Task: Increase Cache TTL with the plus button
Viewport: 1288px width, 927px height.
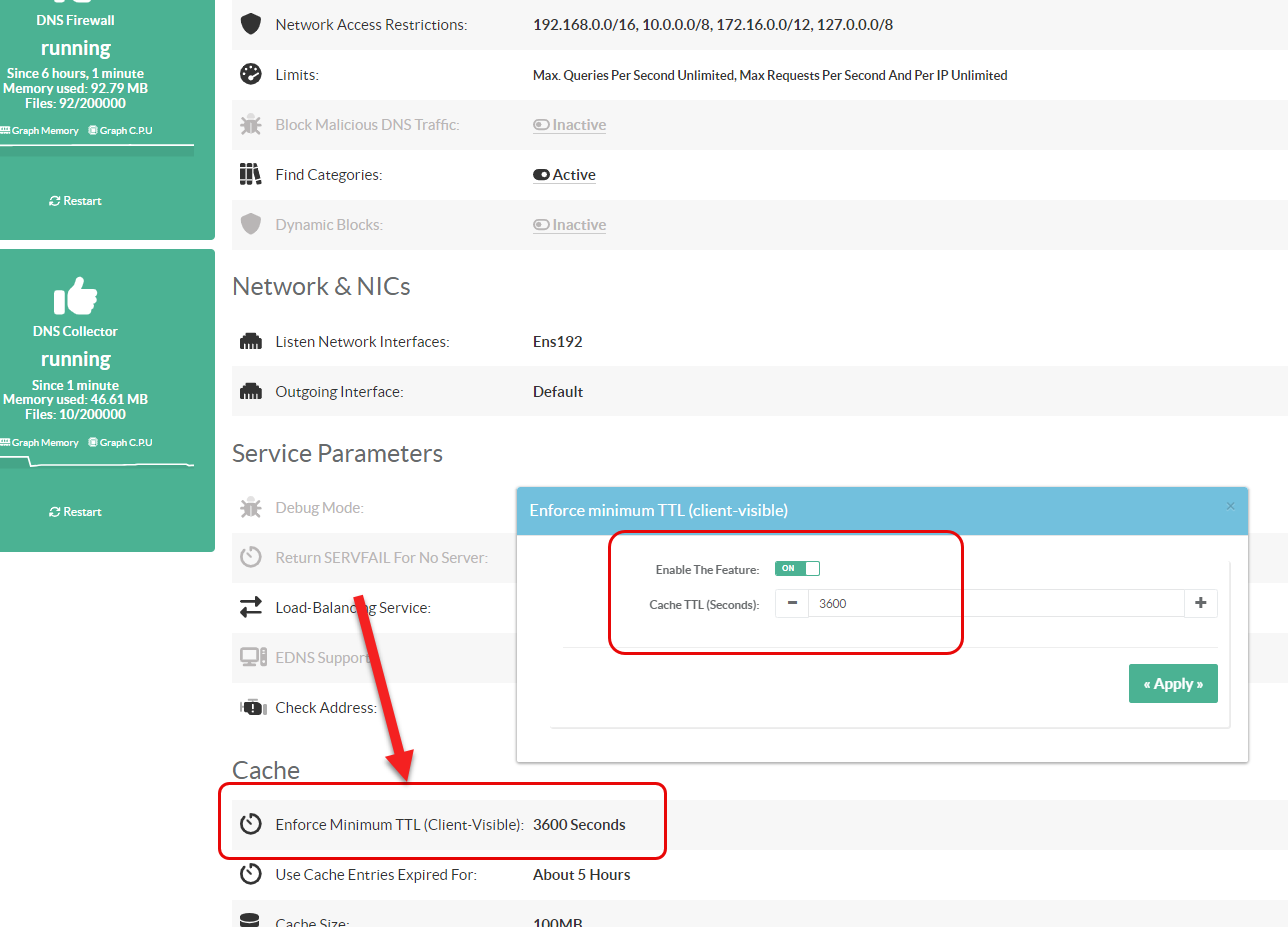Action: coord(1201,603)
